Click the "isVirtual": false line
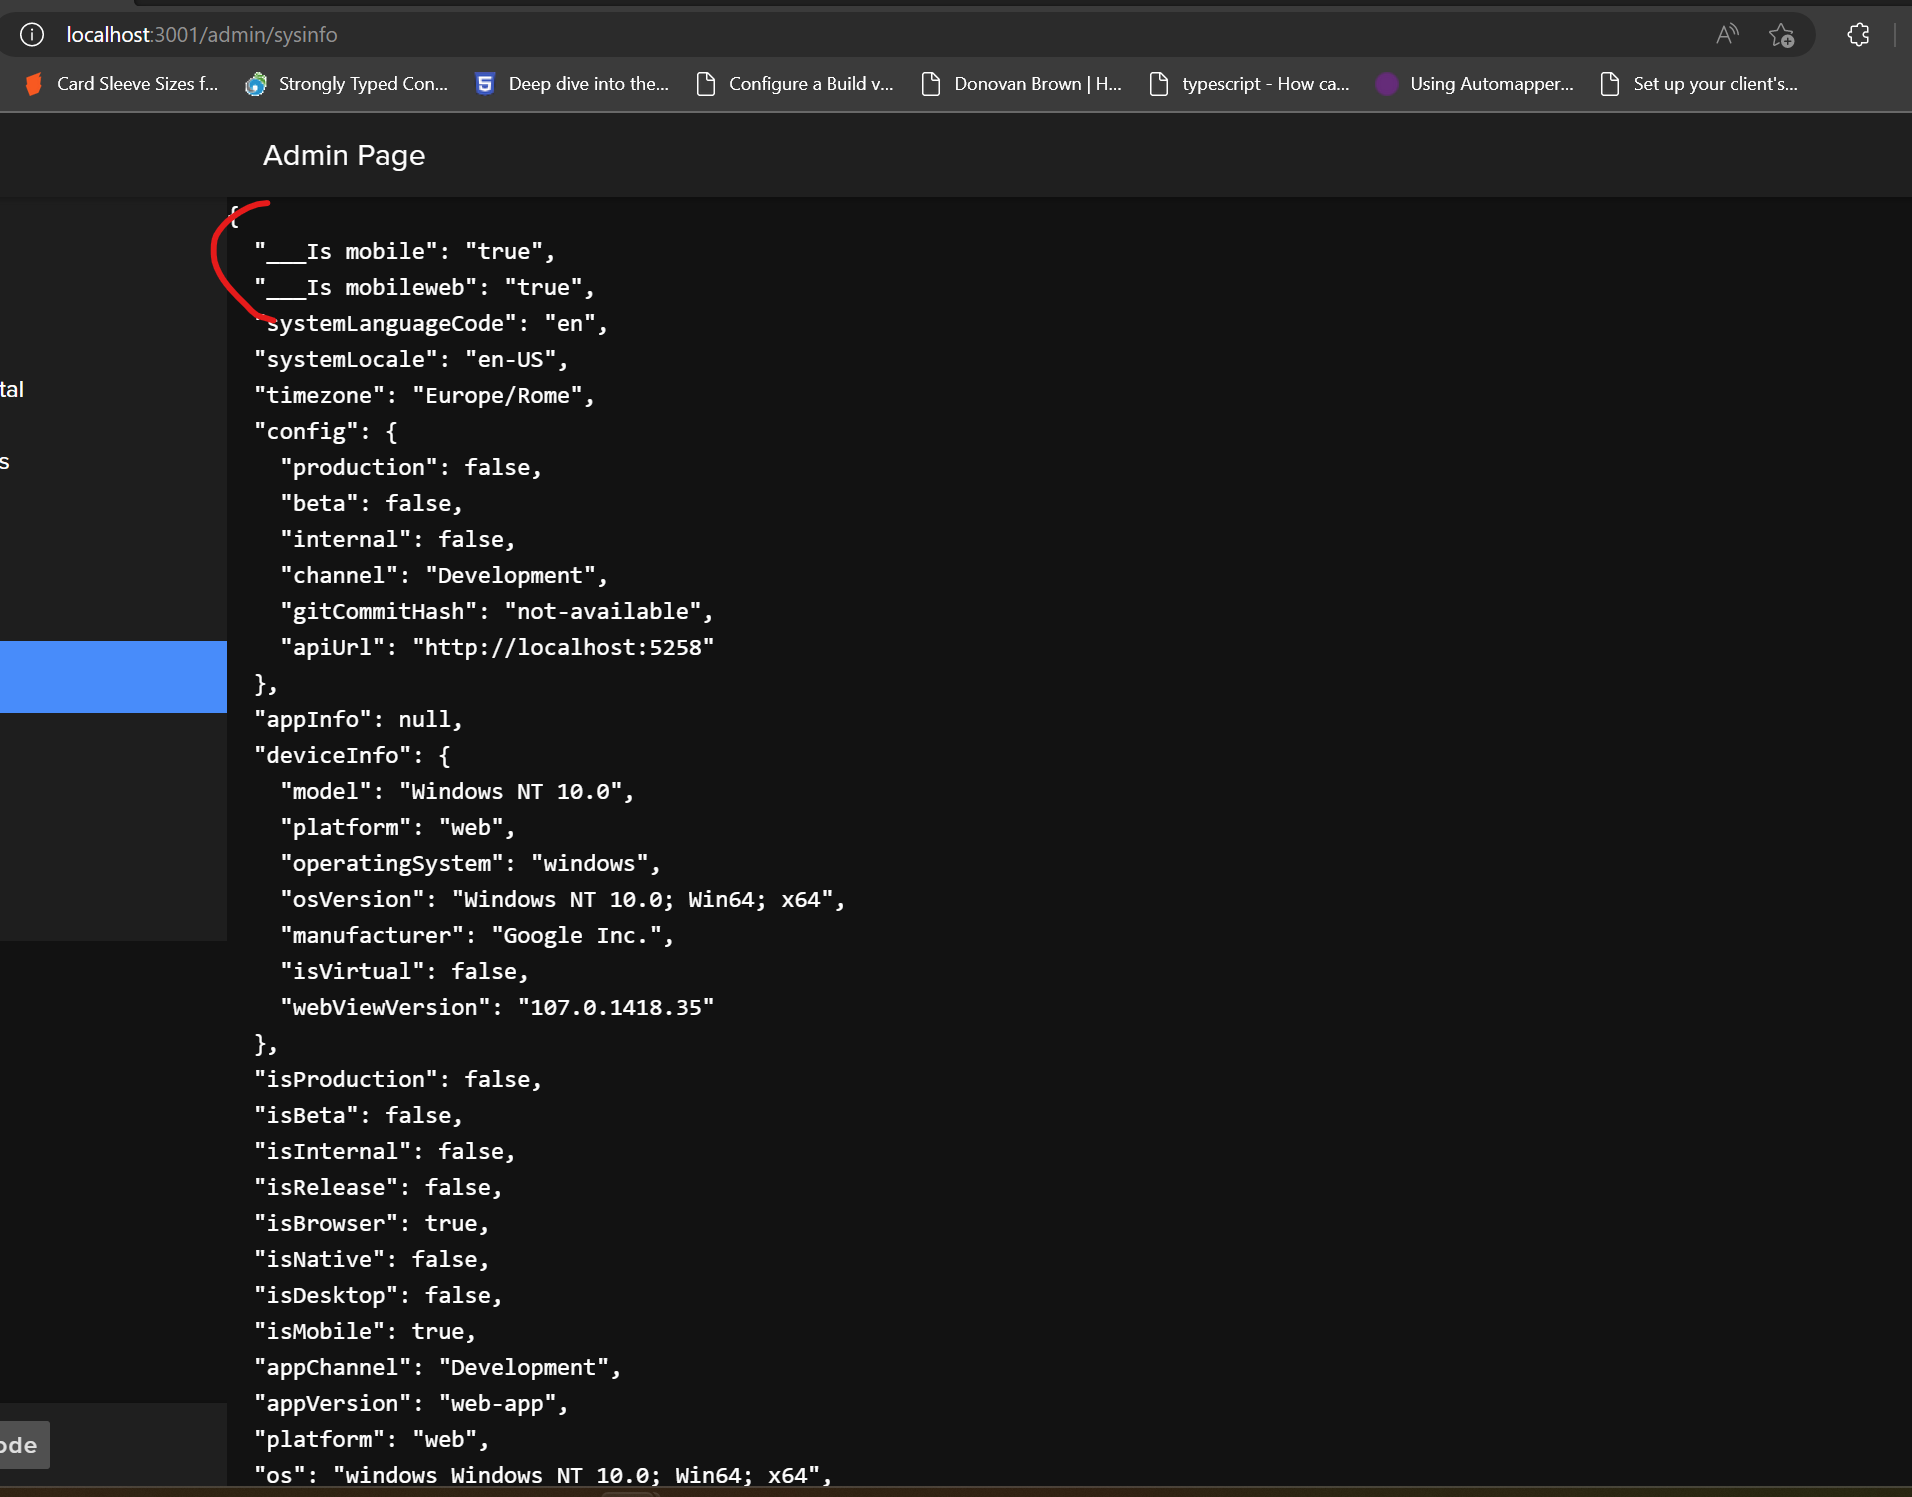 pyautogui.click(x=405, y=972)
